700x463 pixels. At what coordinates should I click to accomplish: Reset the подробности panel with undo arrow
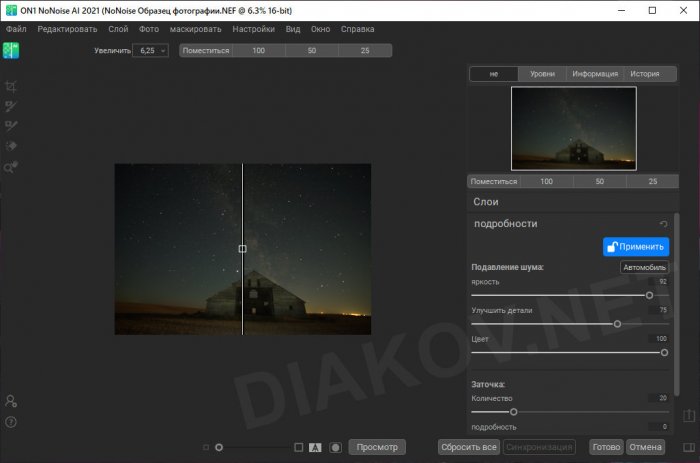pos(664,224)
